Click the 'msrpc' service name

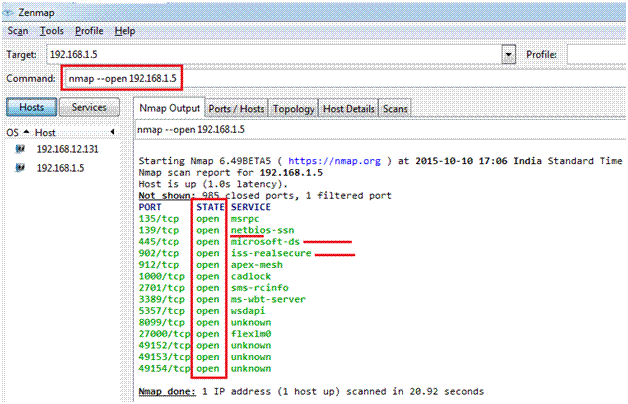[245, 219]
